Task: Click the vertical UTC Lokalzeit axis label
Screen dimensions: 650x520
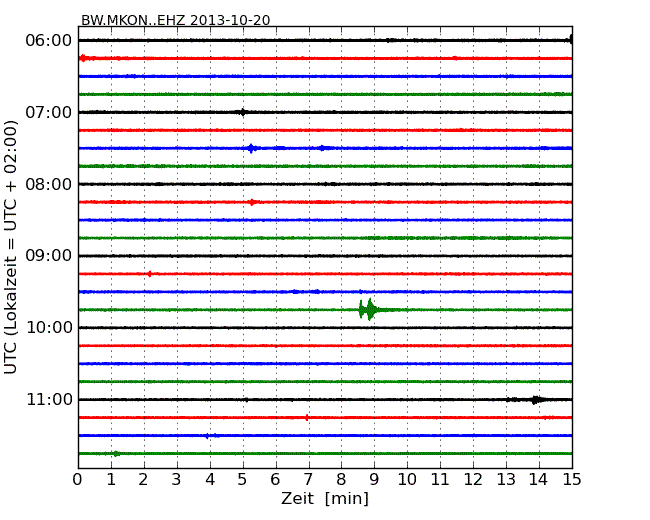Action: 10,247
